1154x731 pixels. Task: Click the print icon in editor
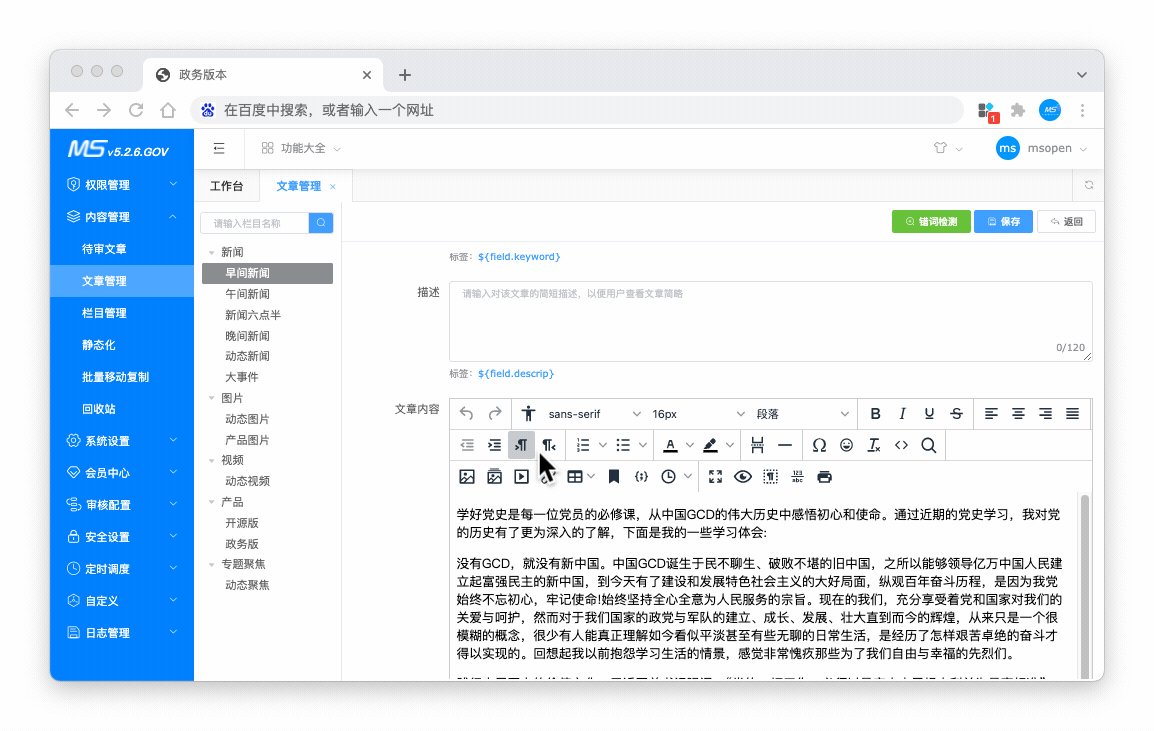tap(824, 477)
